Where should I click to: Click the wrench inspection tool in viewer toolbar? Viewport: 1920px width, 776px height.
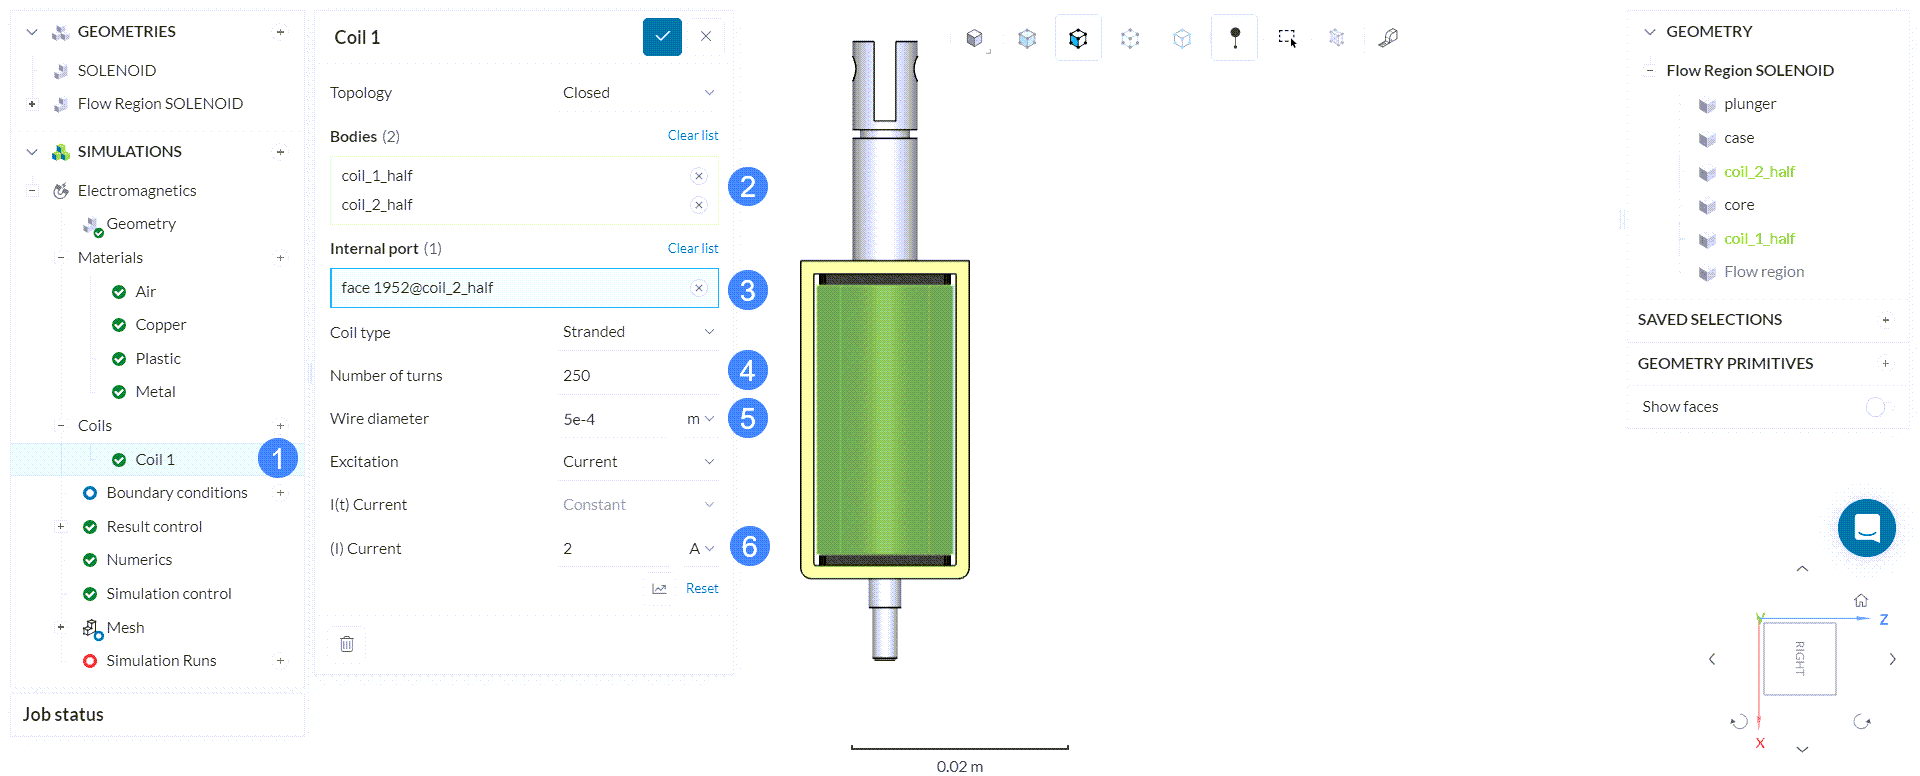[x=1388, y=38]
